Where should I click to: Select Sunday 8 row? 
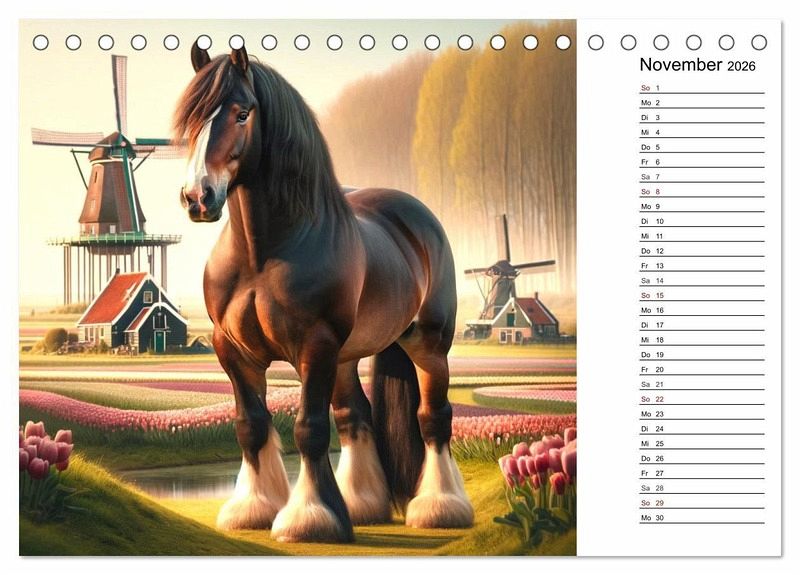[702, 191]
